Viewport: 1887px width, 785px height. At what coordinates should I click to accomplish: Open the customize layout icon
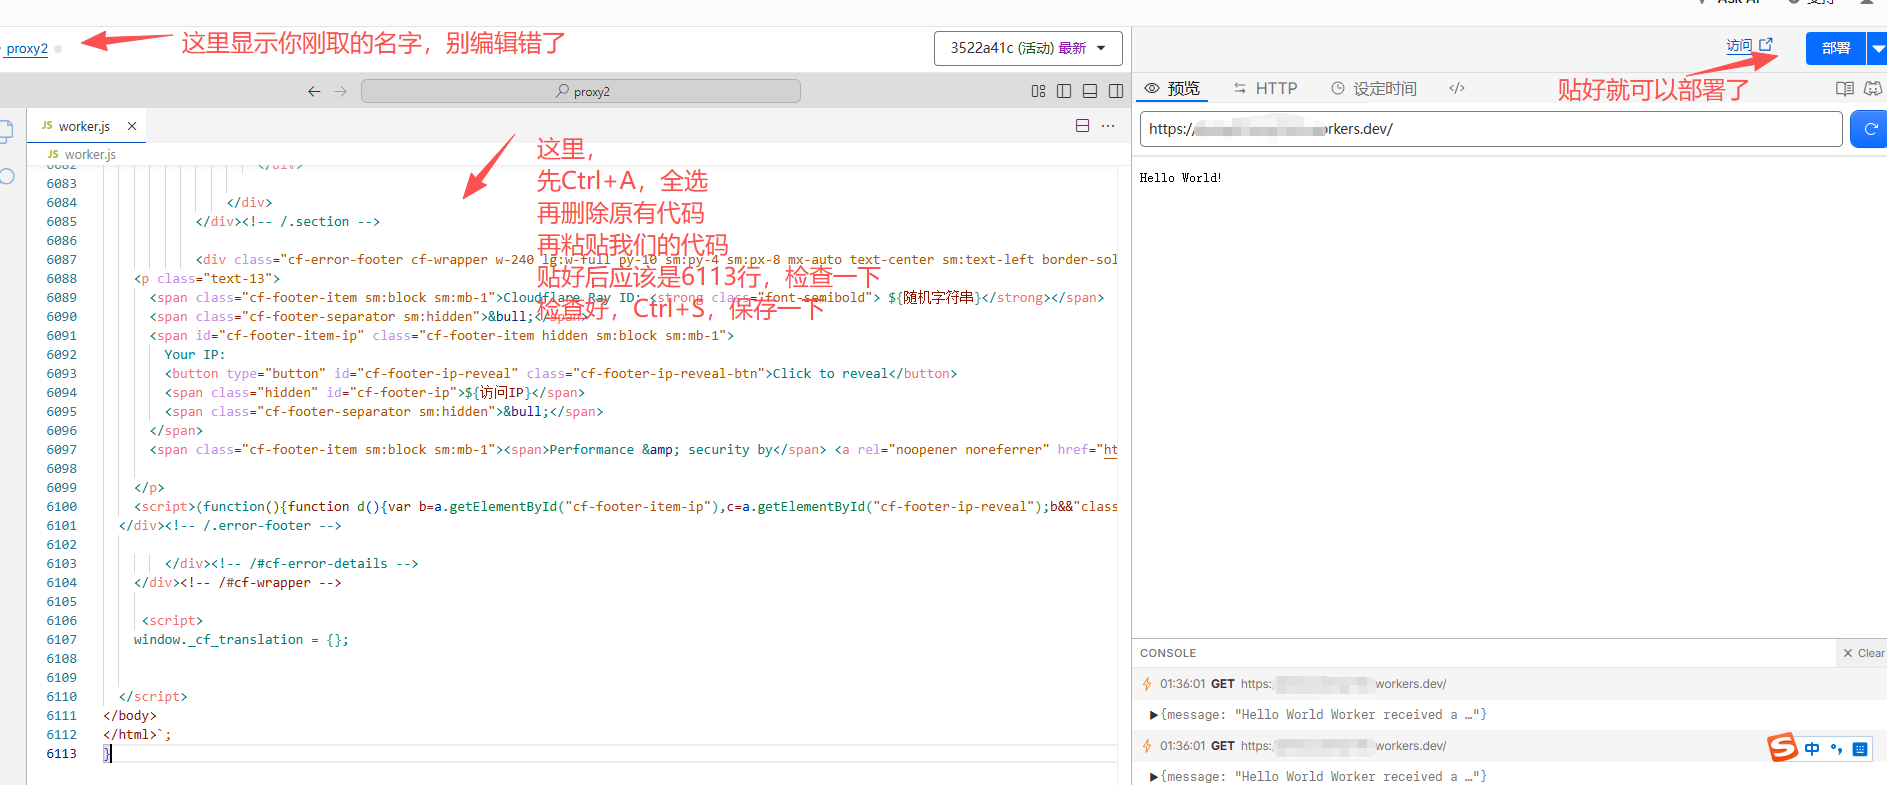(1038, 91)
